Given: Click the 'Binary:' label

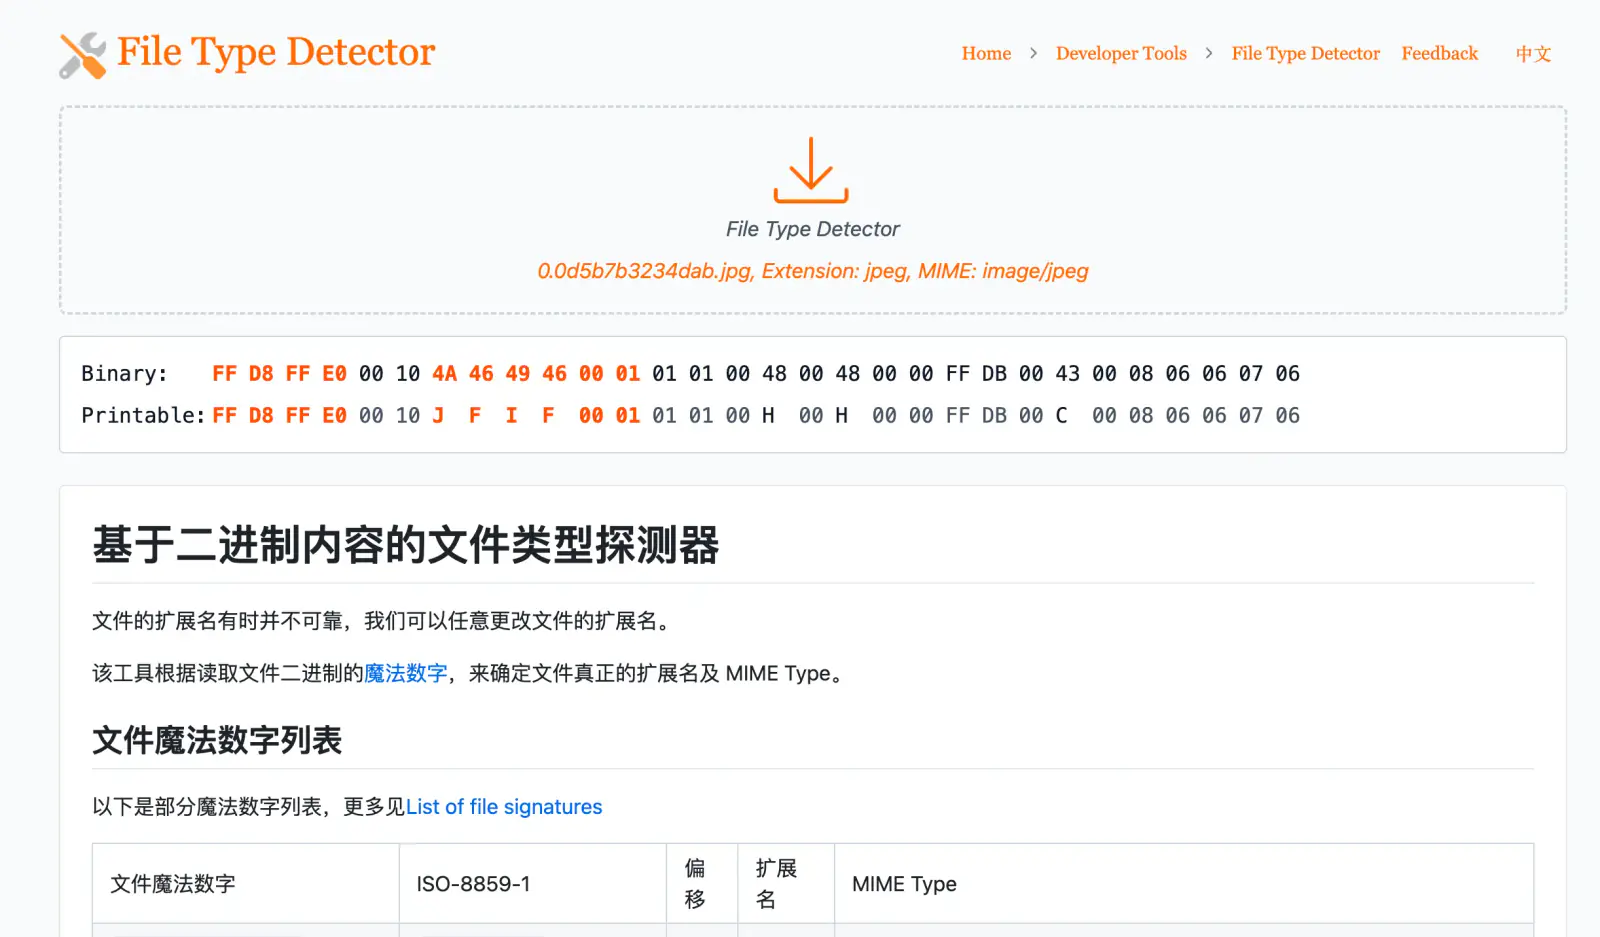Looking at the screenshot, I should click(x=124, y=374).
